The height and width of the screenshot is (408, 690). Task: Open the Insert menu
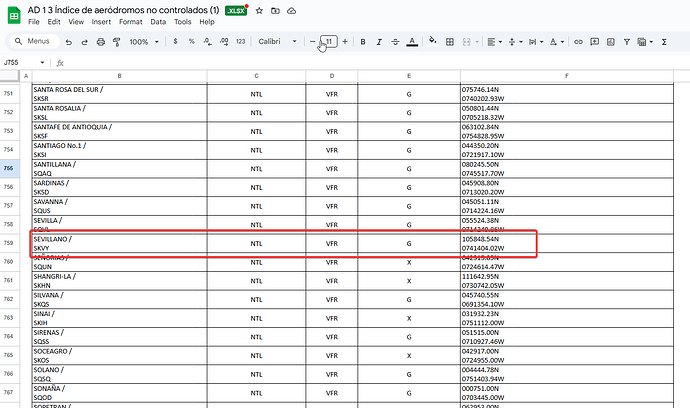(x=101, y=22)
